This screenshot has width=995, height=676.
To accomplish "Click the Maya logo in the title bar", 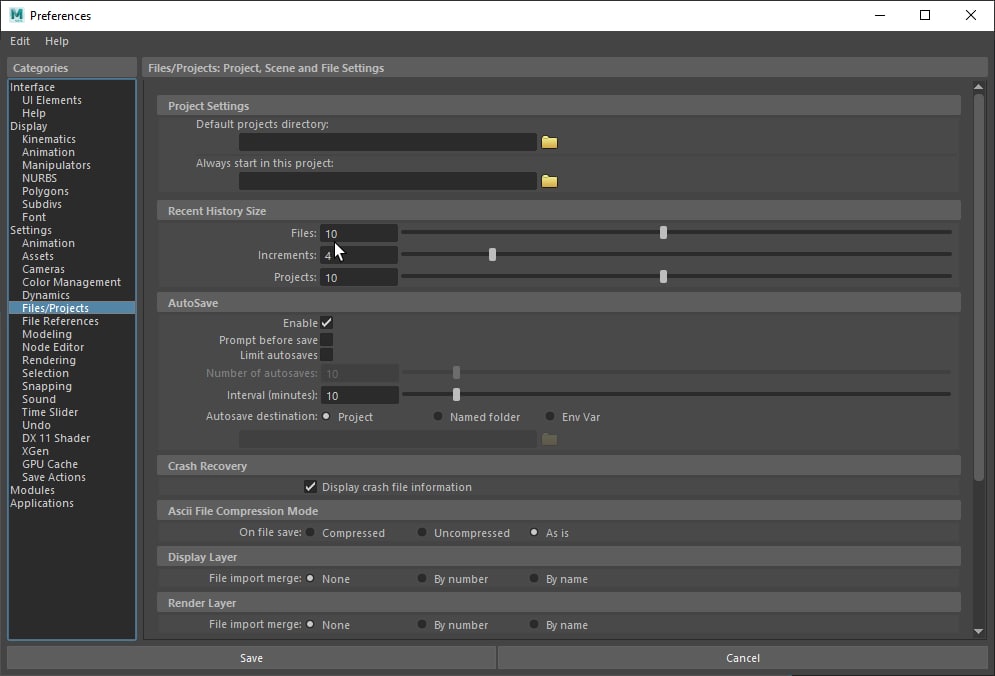I will [16, 15].
